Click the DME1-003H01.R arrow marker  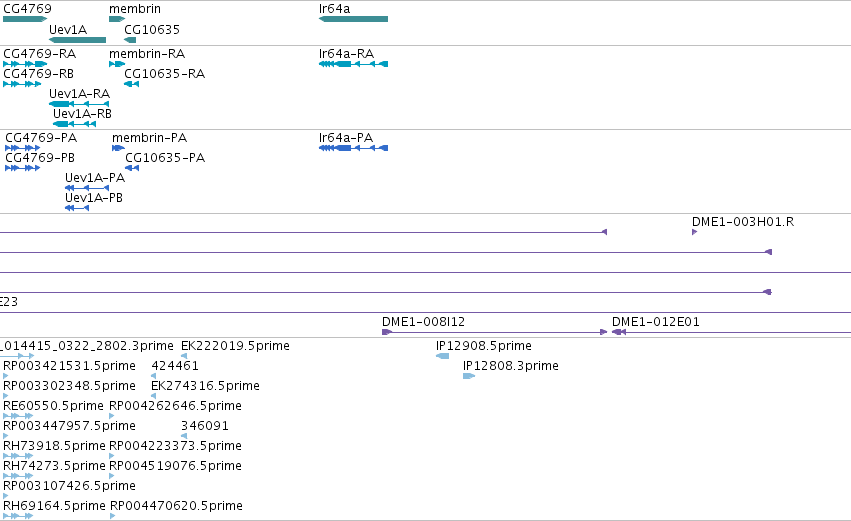[695, 232]
